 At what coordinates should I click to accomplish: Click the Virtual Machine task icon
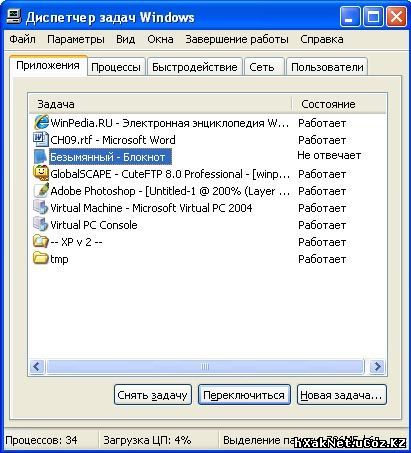[x=41, y=207]
